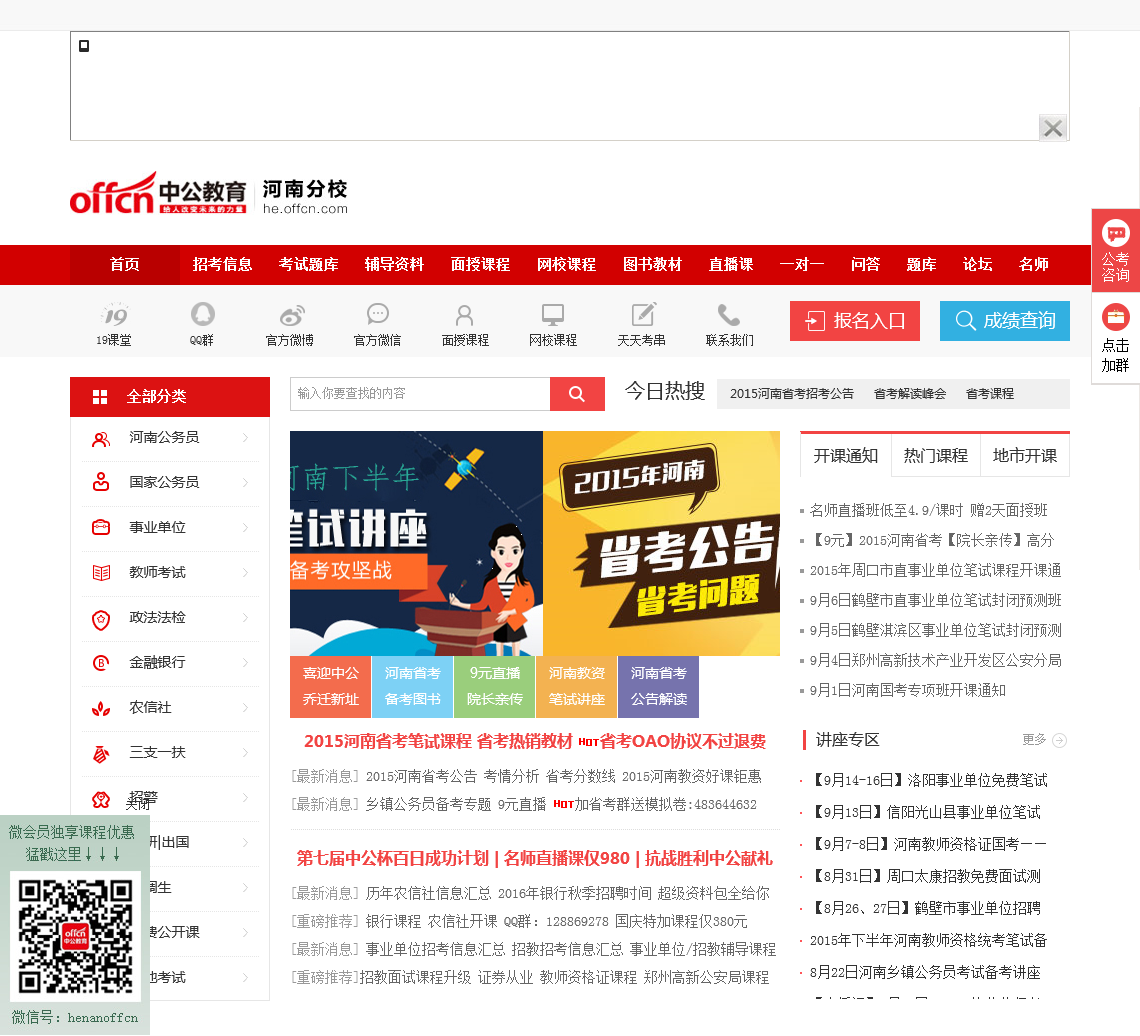1140x1036 pixels.
Task: Expand the 政法法检 chevron
Action: [x=245, y=618]
